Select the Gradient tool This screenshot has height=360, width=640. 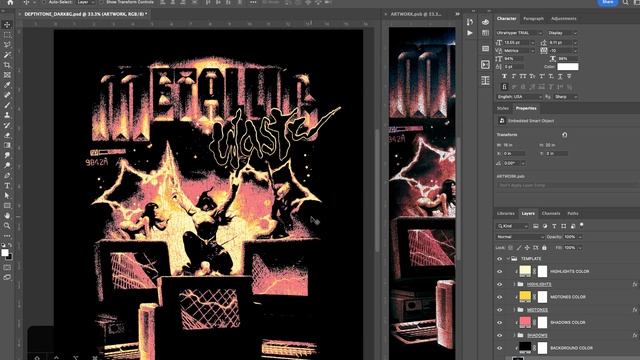click(x=7, y=145)
